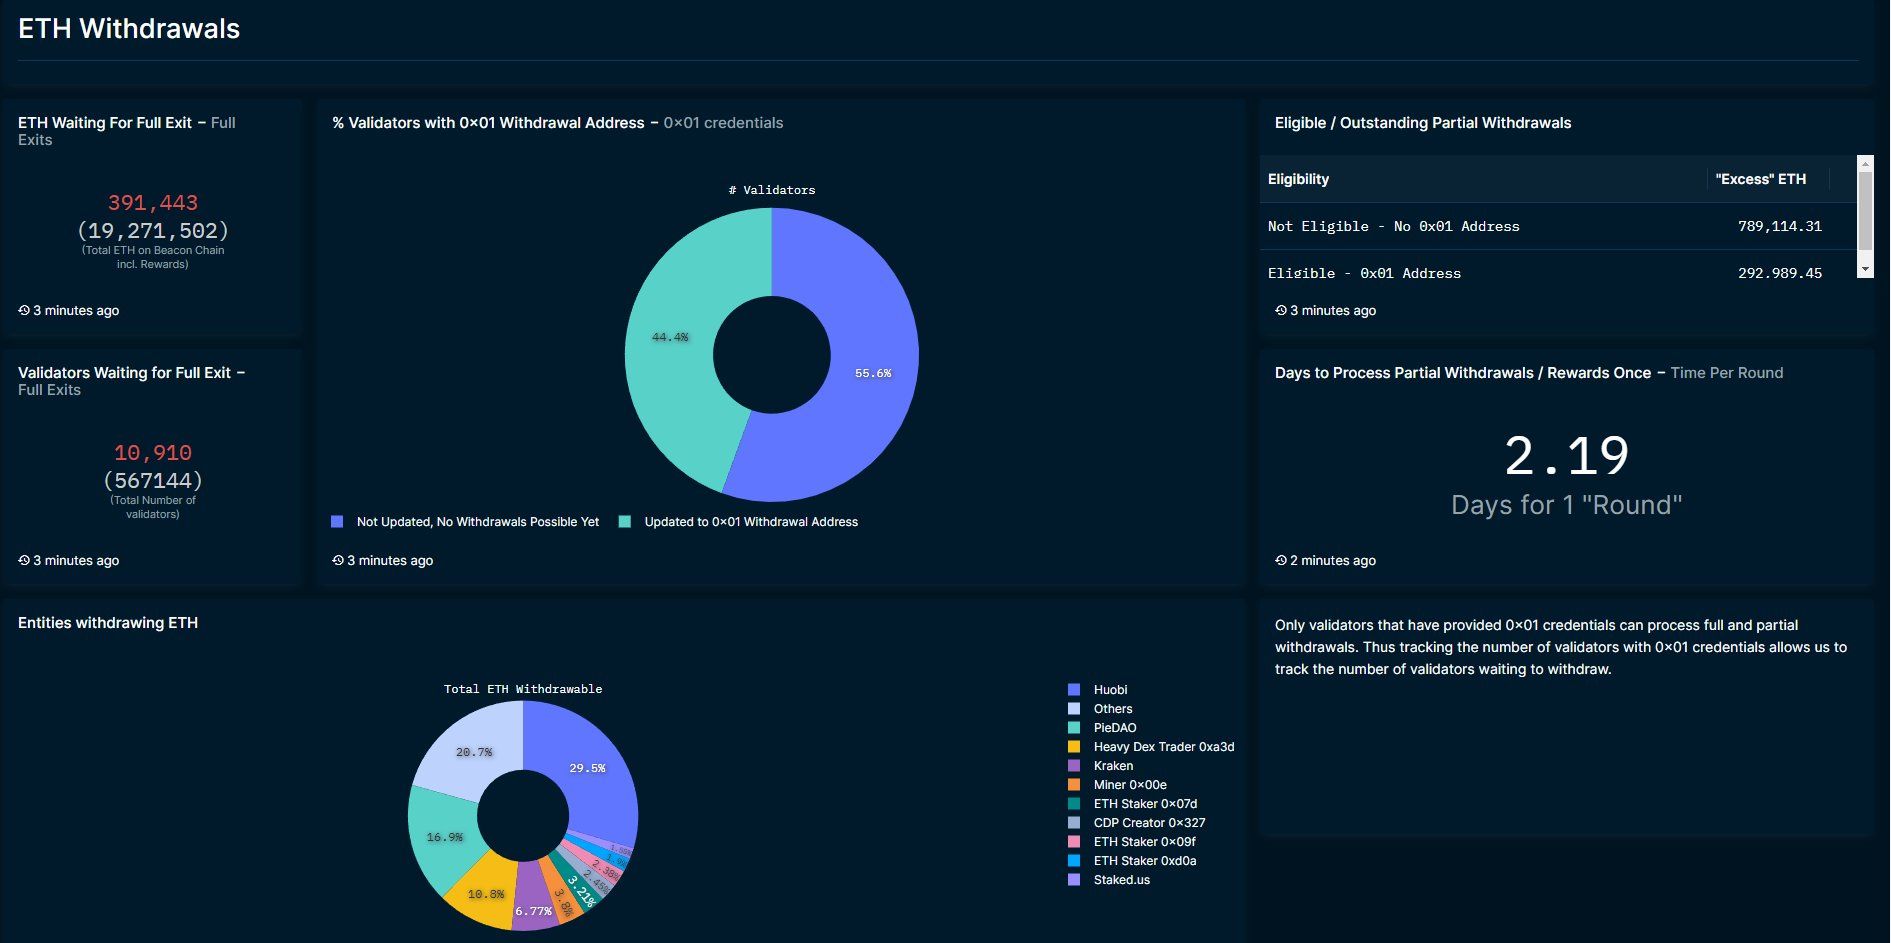Click the 'Time Per Round' query subtitle

tap(1727, 373)
